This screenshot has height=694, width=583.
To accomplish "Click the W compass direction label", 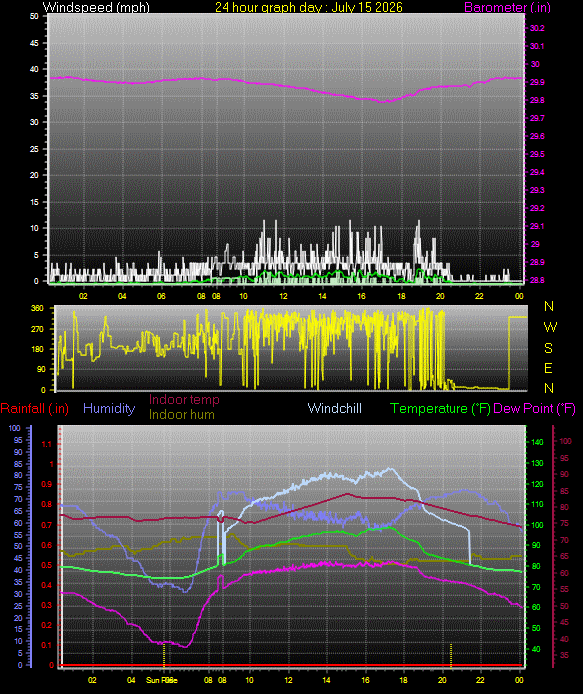I will (x=550, y=328).
